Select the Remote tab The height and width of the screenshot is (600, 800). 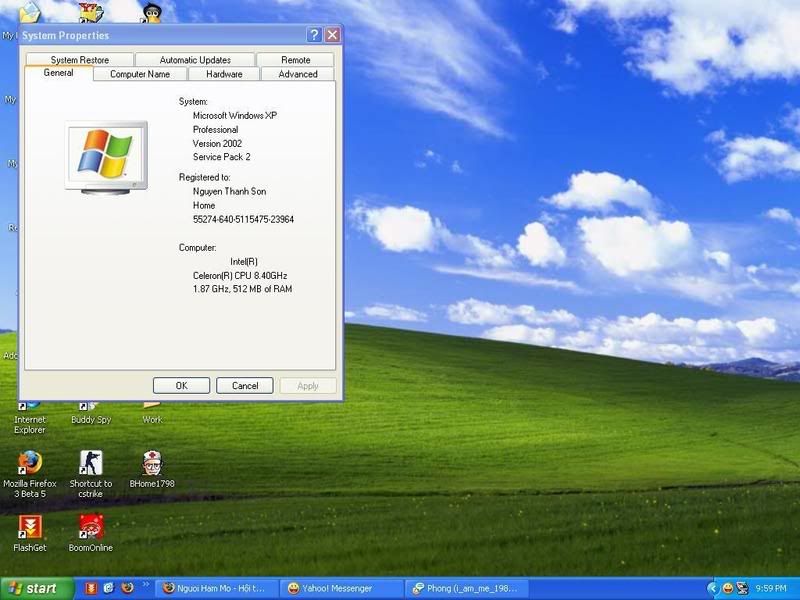click(x=295, y=60)
